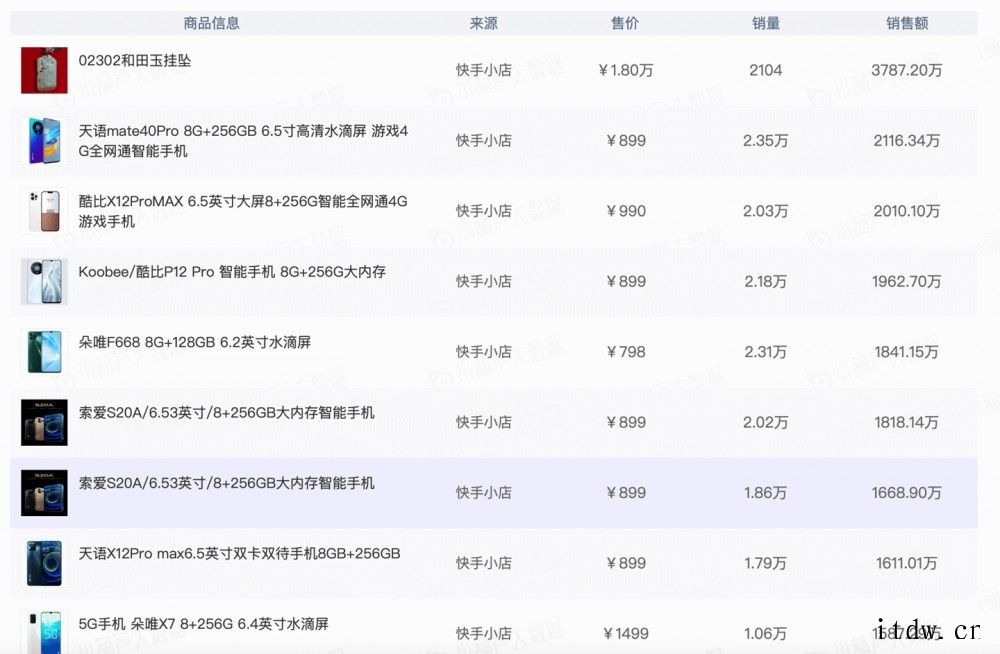The height and width of the screenshot is (654, 1000).
Task: Select 索爱S20A title in 1818.14万 row
Action: (226, 413)
